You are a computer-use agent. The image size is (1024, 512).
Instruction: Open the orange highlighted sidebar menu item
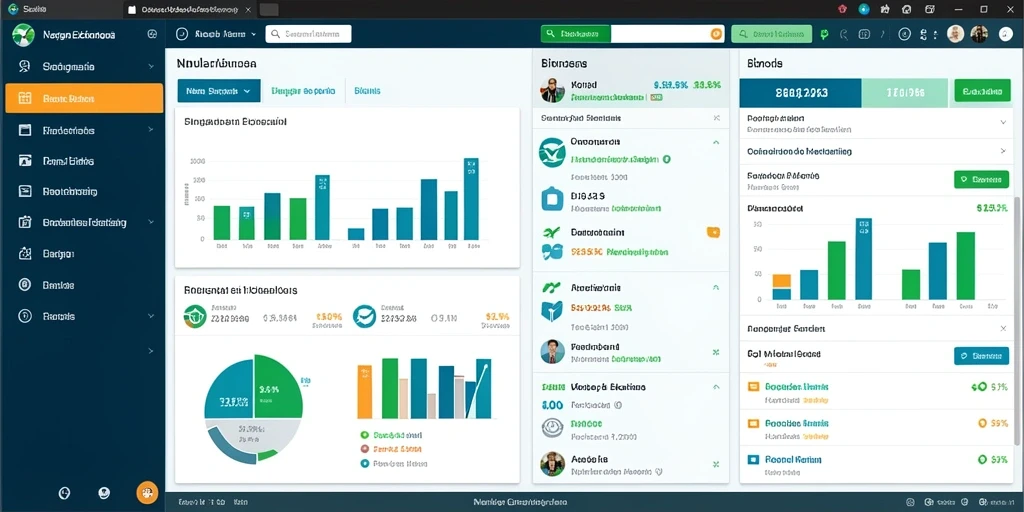pos(84,99)
